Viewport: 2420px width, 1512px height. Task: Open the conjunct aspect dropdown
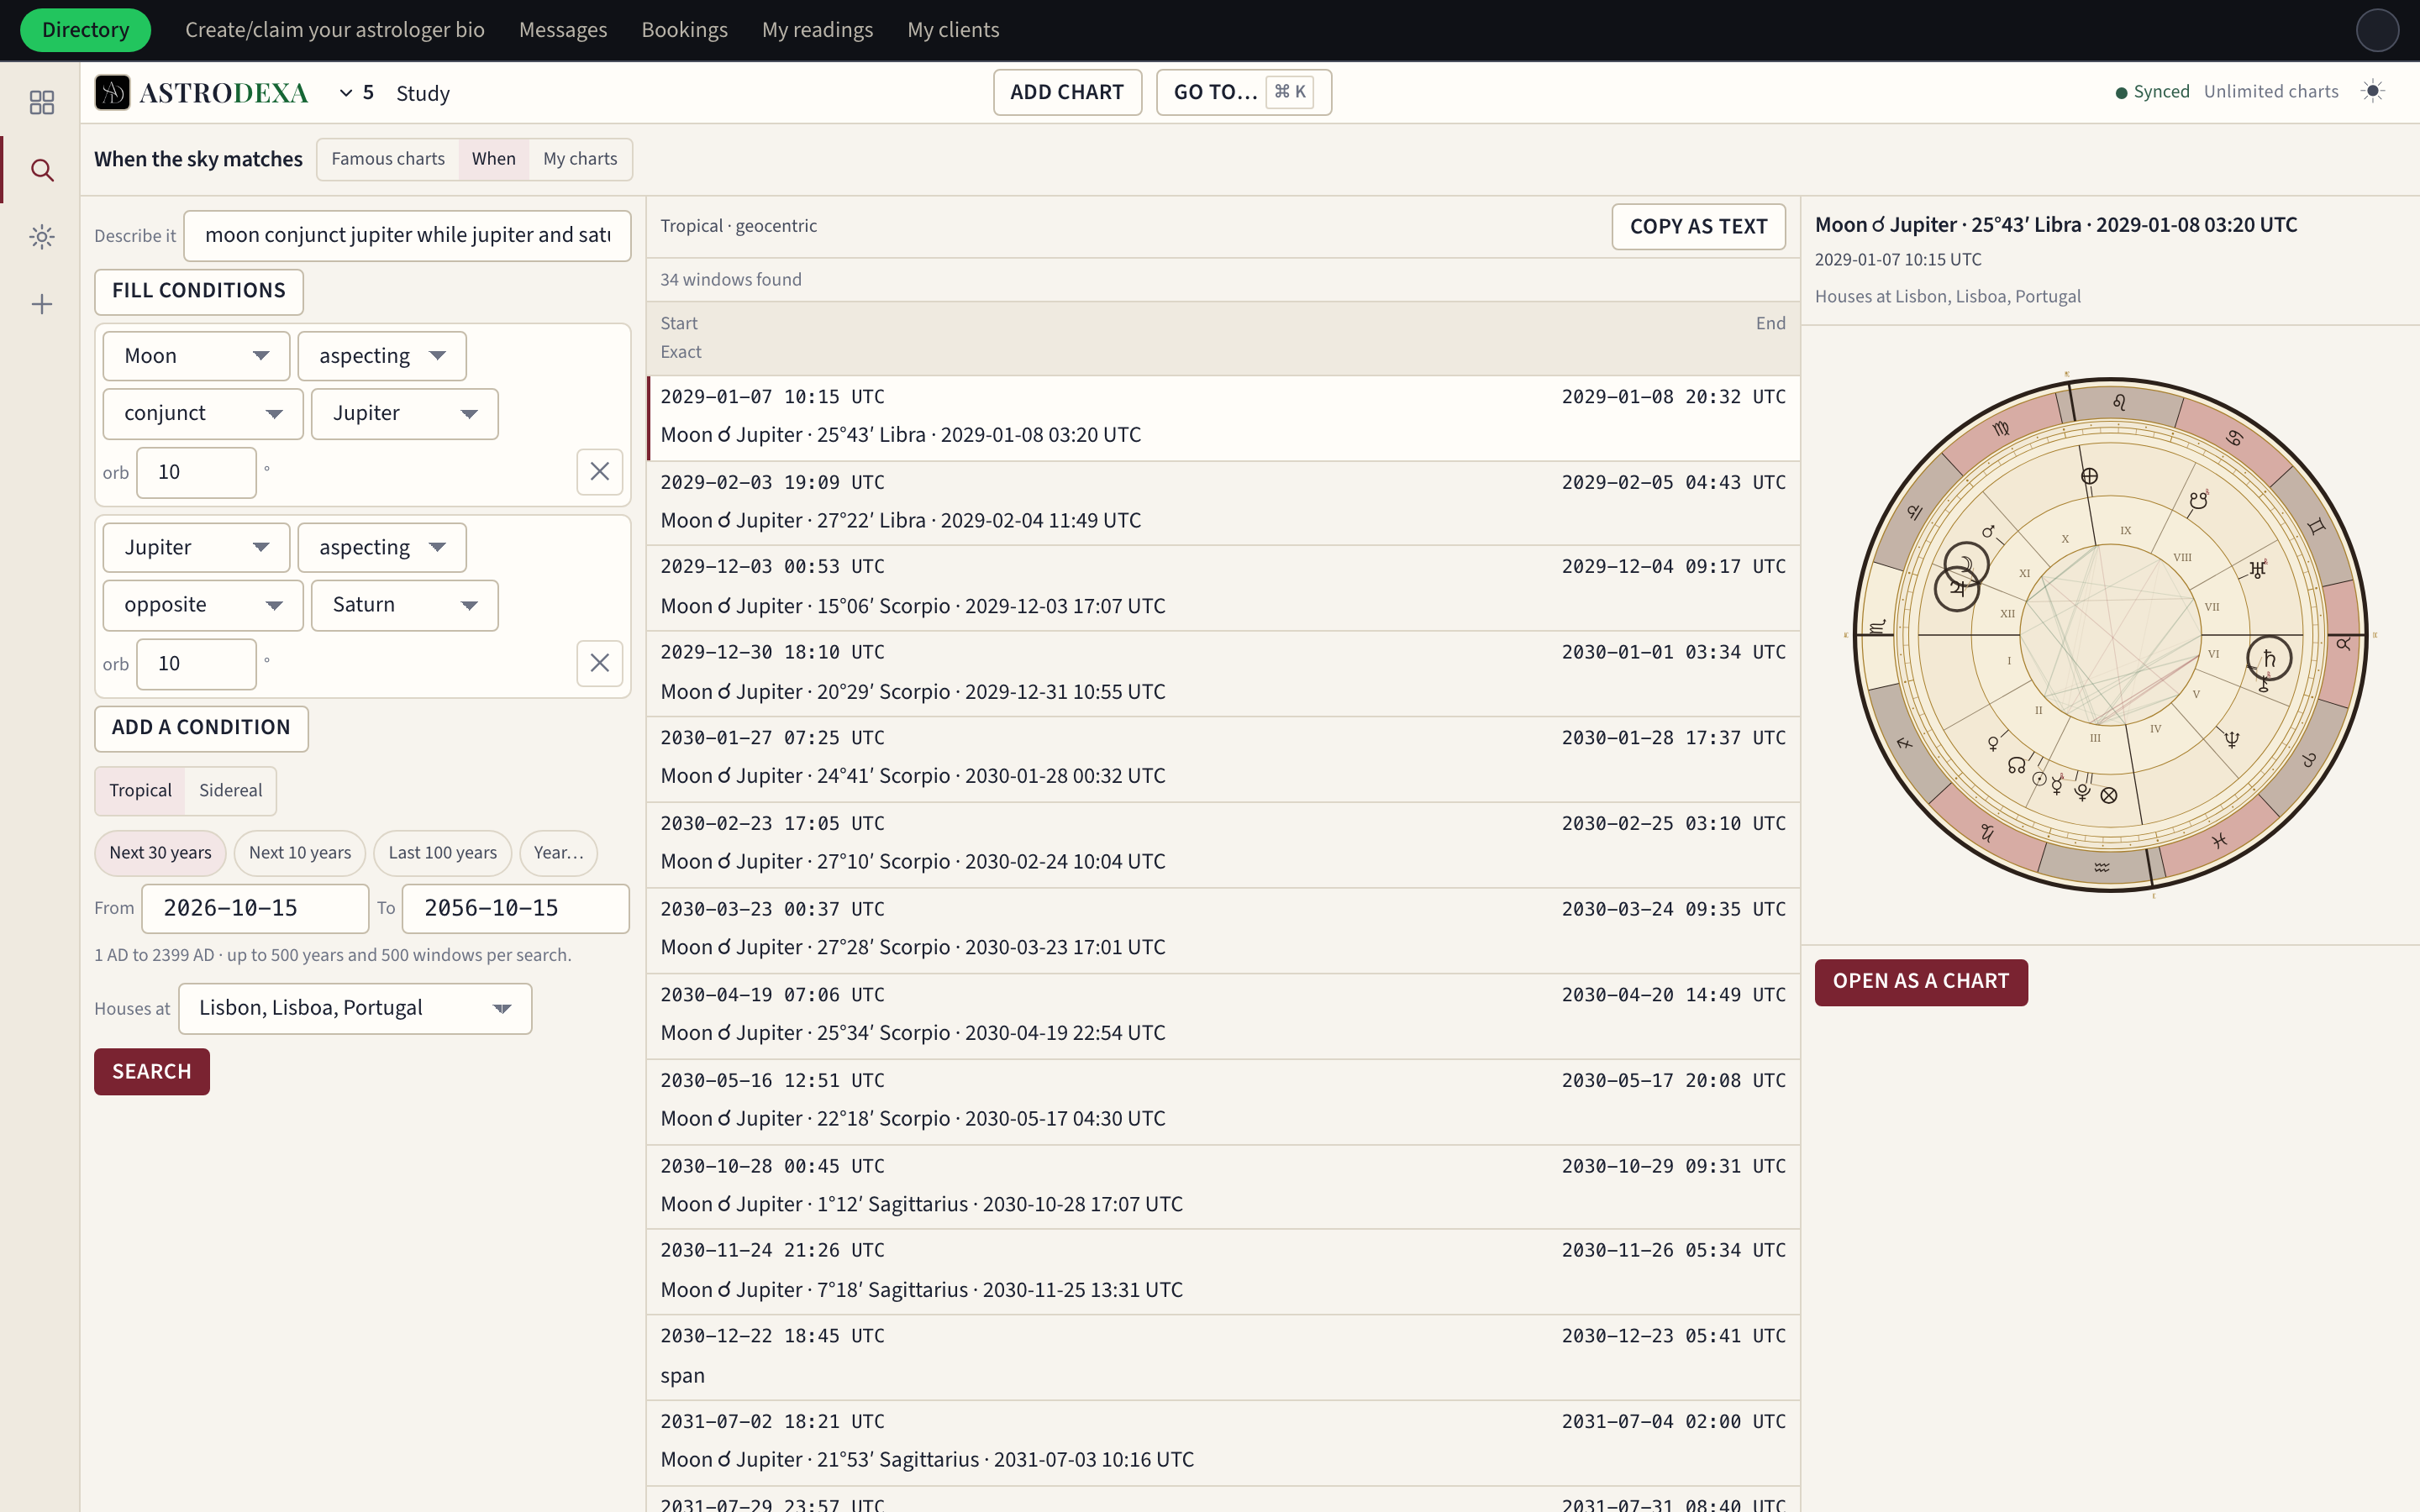(x=203, y=414)
